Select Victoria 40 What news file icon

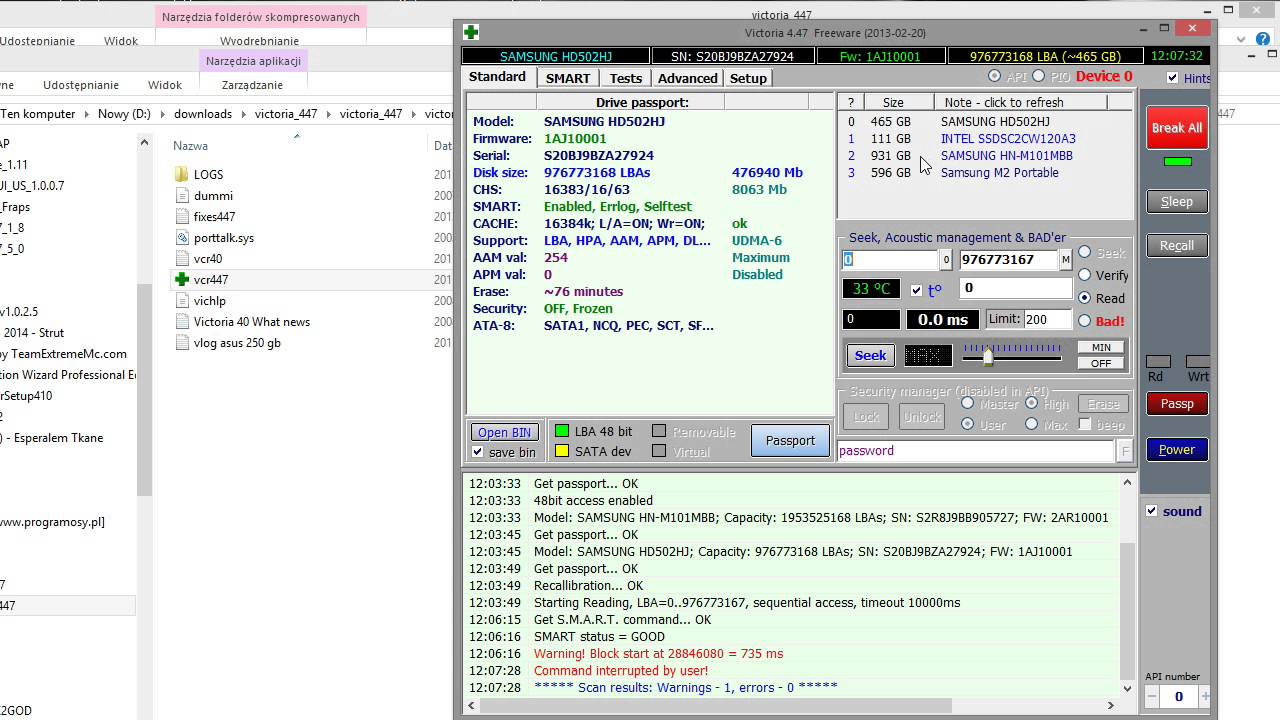point(181,322)
